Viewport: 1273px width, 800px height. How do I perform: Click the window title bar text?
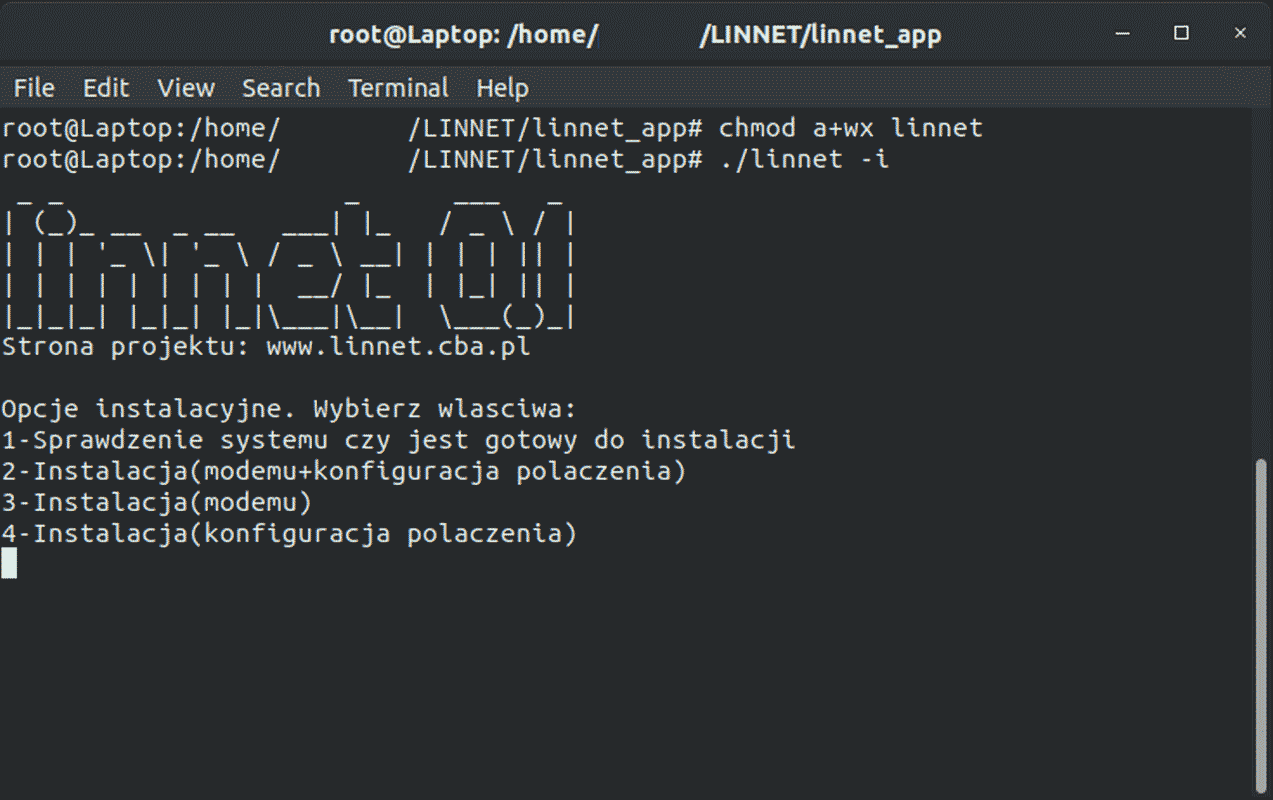point(635,36)
